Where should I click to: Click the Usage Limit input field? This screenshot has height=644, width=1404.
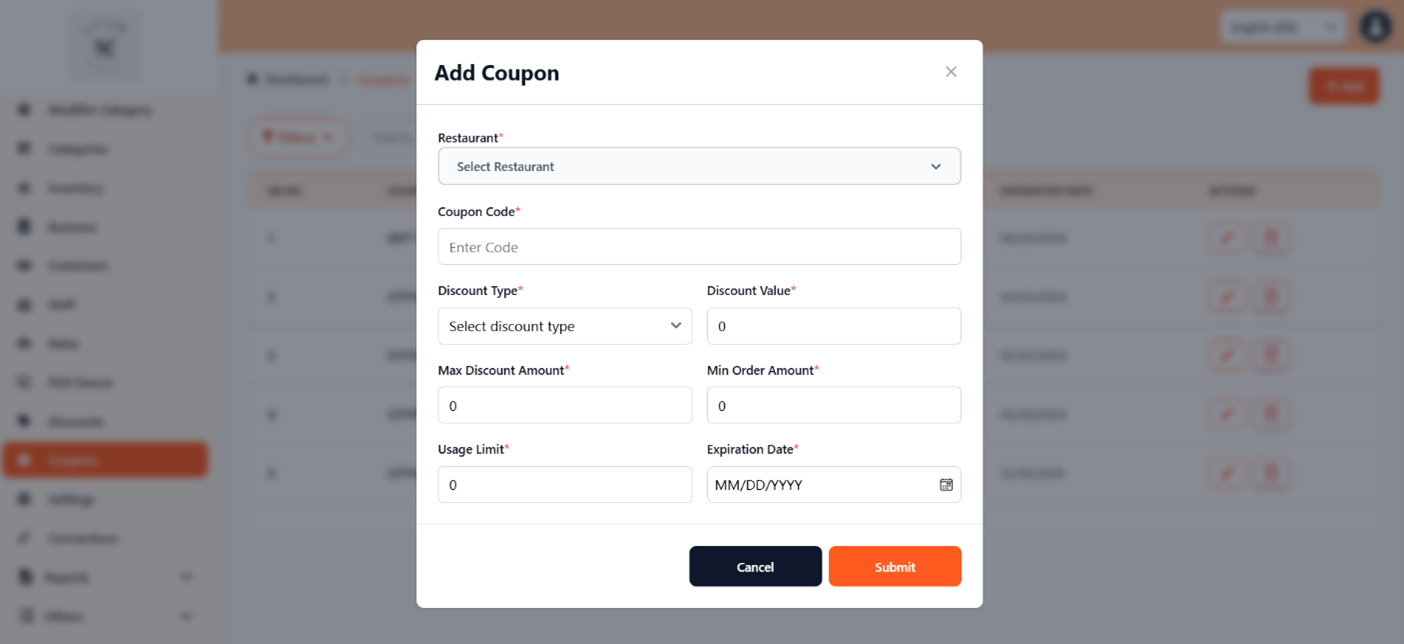[565, 485]
